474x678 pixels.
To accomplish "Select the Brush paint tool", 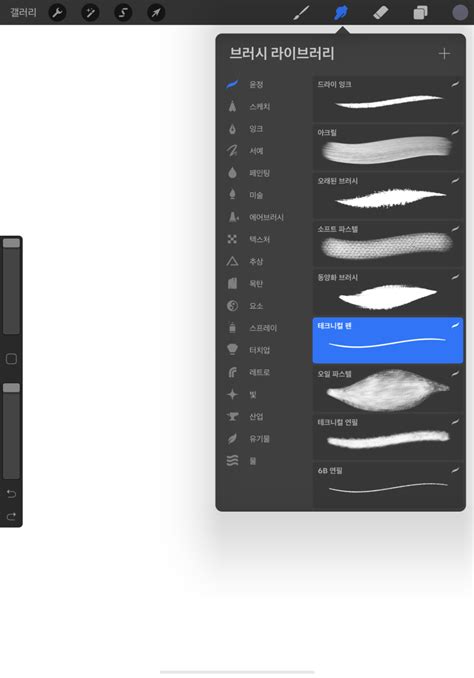I will coord(301,13).
